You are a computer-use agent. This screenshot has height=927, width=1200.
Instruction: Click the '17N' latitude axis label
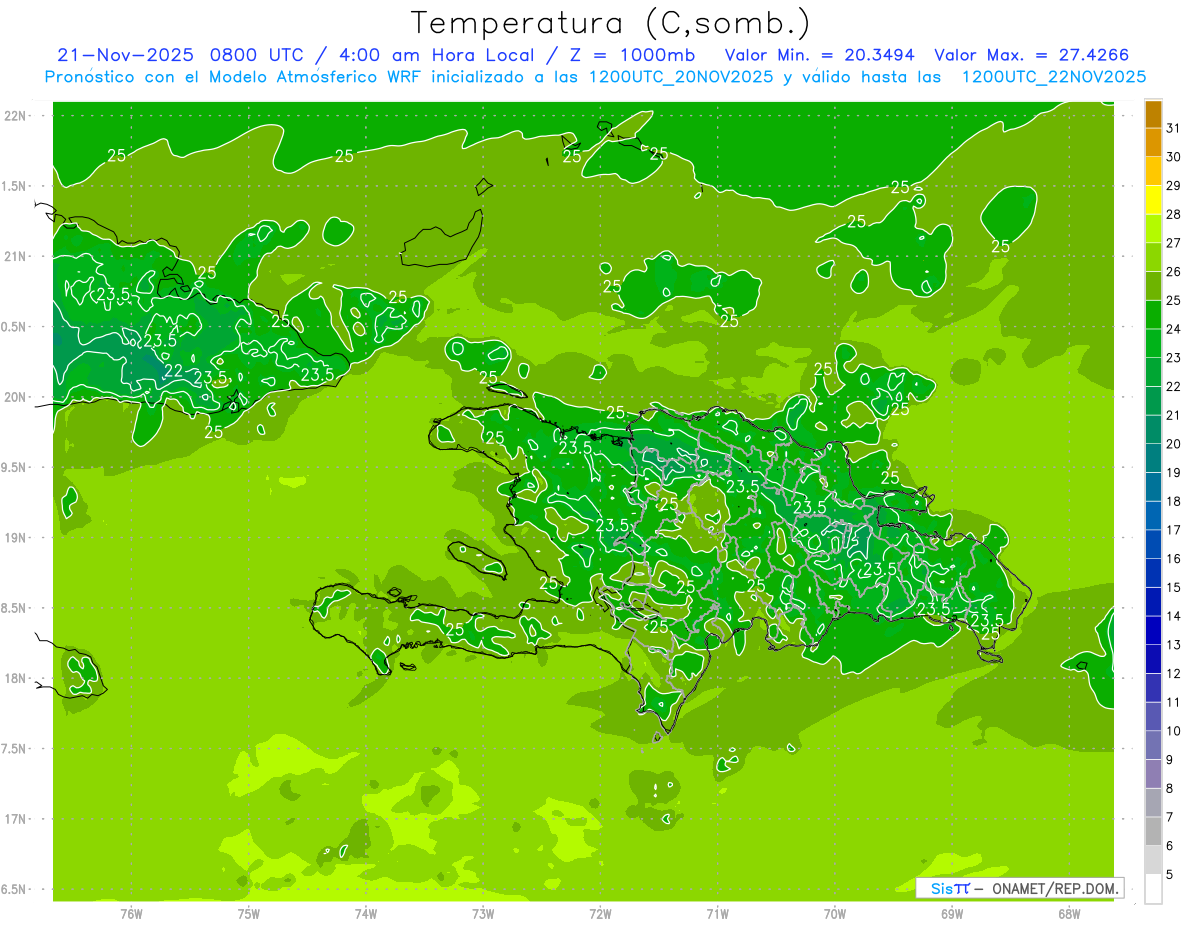[15, 819]
